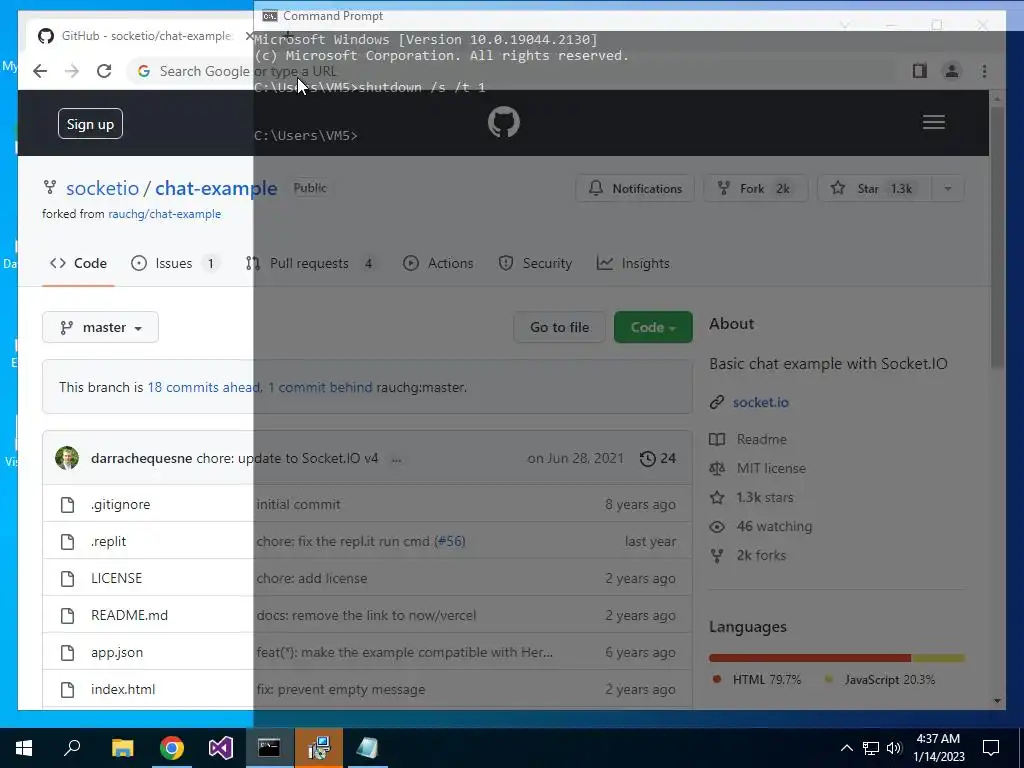The height and width of the screenshot is (768, 1024).
Task: Reload the page in Chrome
Action: point(104,71)
